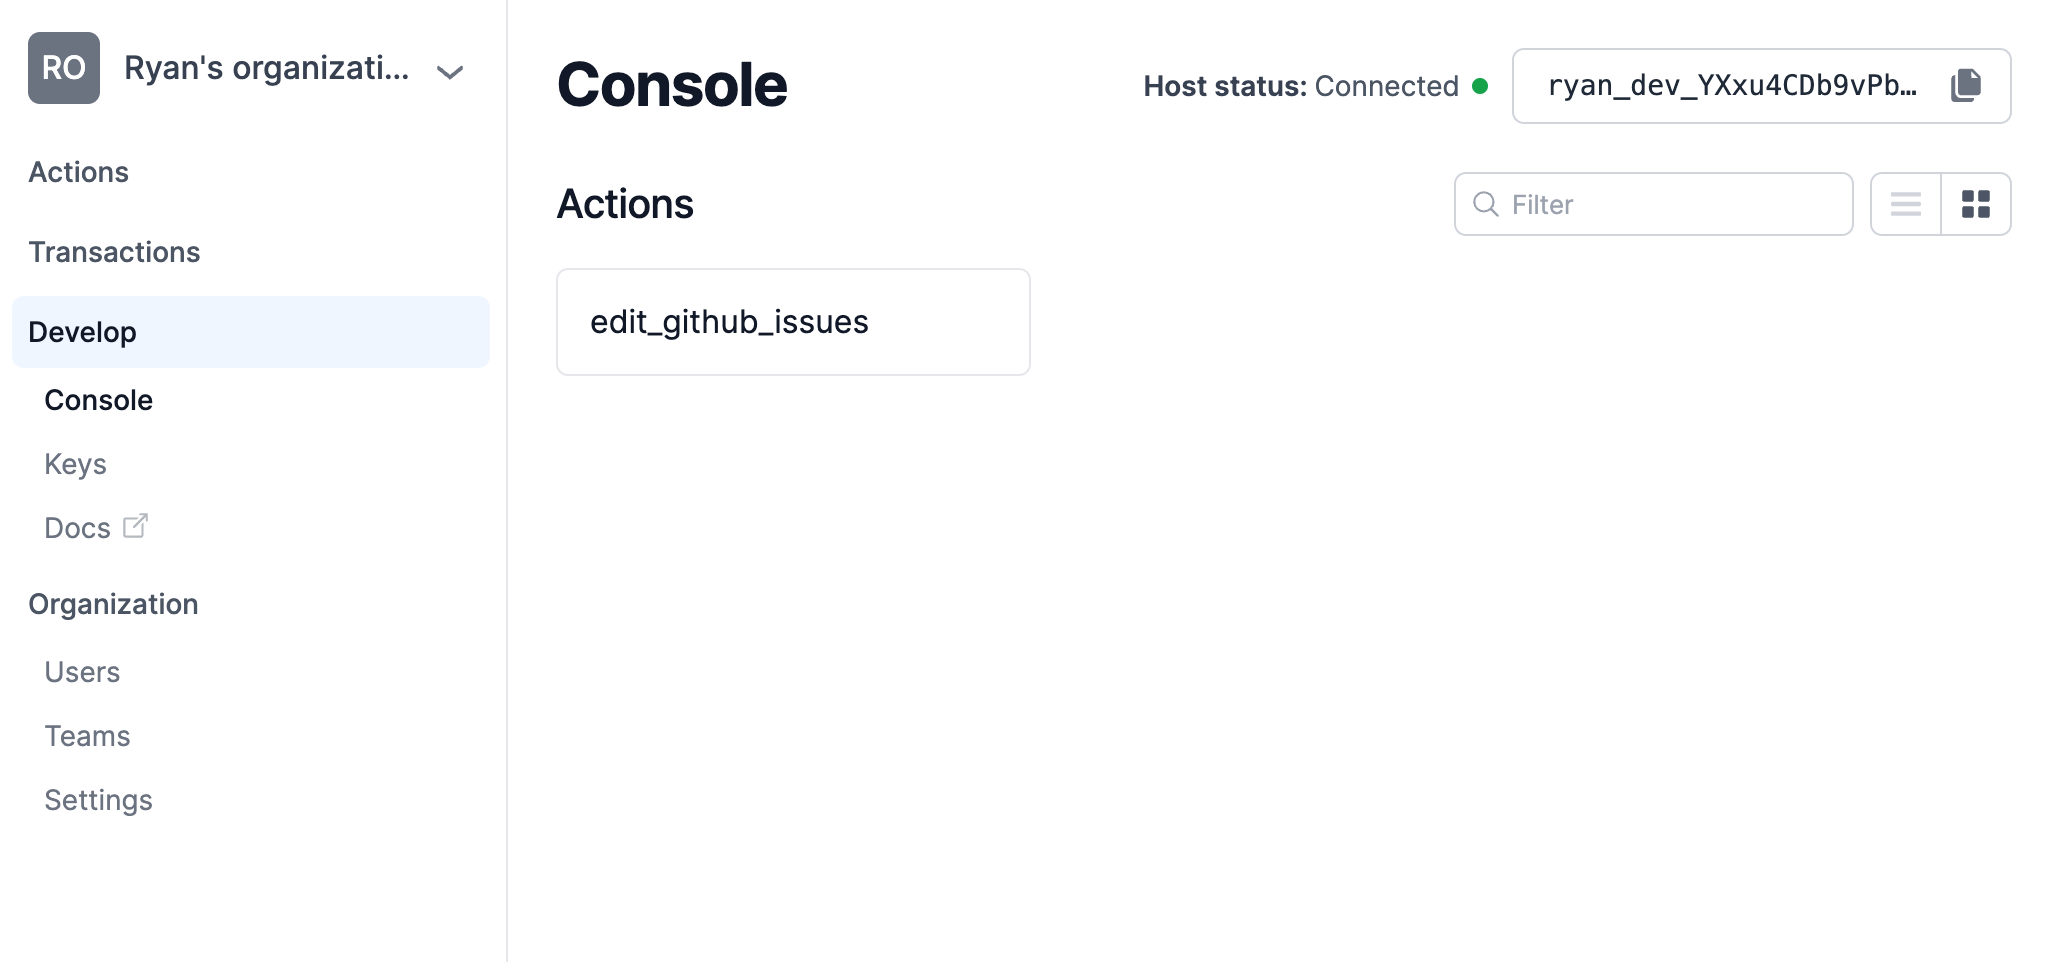
Task: Open the Docs link
Action: click(77, 528)
